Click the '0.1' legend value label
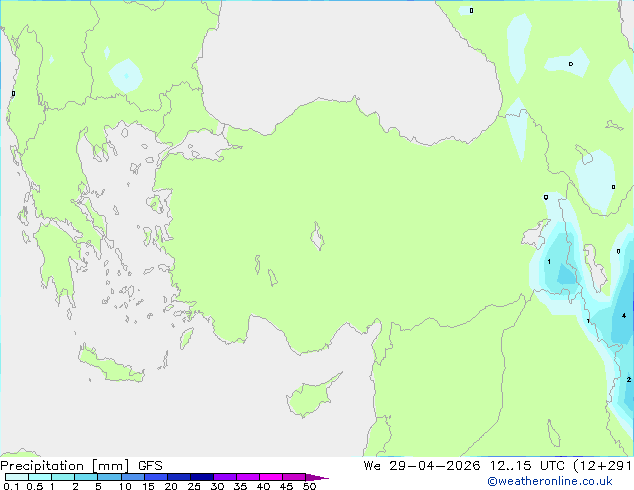The width and height of the screenshot is (634, 490). (x=11, y=486)
